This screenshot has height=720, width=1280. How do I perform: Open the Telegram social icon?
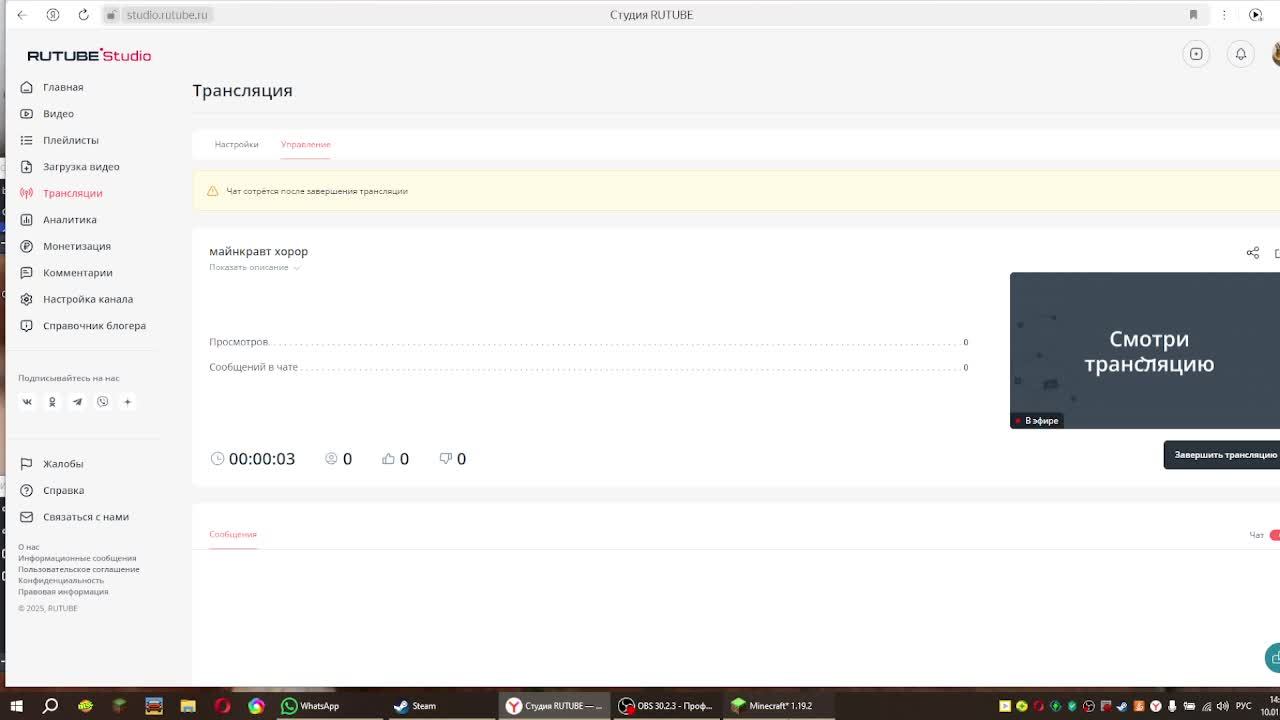(77, 402)
